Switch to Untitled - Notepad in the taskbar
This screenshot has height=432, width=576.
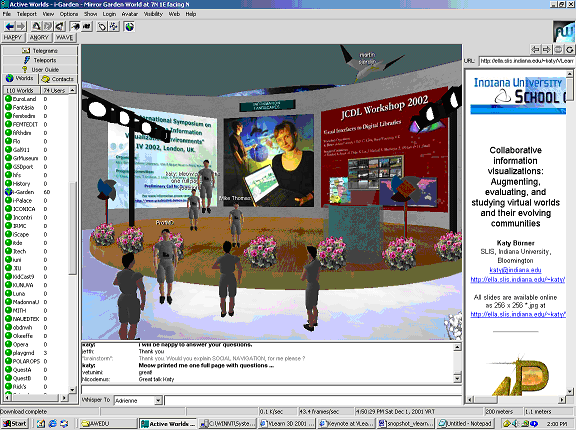(x=465, y=424)
